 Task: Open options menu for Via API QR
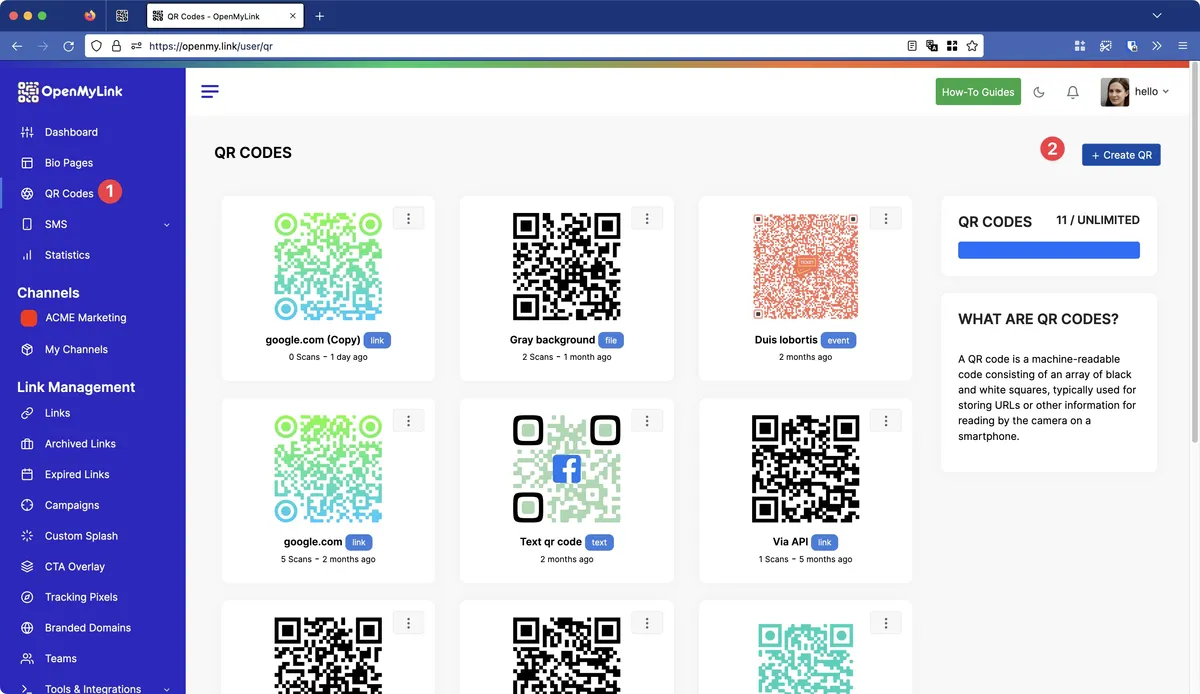pyautogui.click(x=885, y=420)
